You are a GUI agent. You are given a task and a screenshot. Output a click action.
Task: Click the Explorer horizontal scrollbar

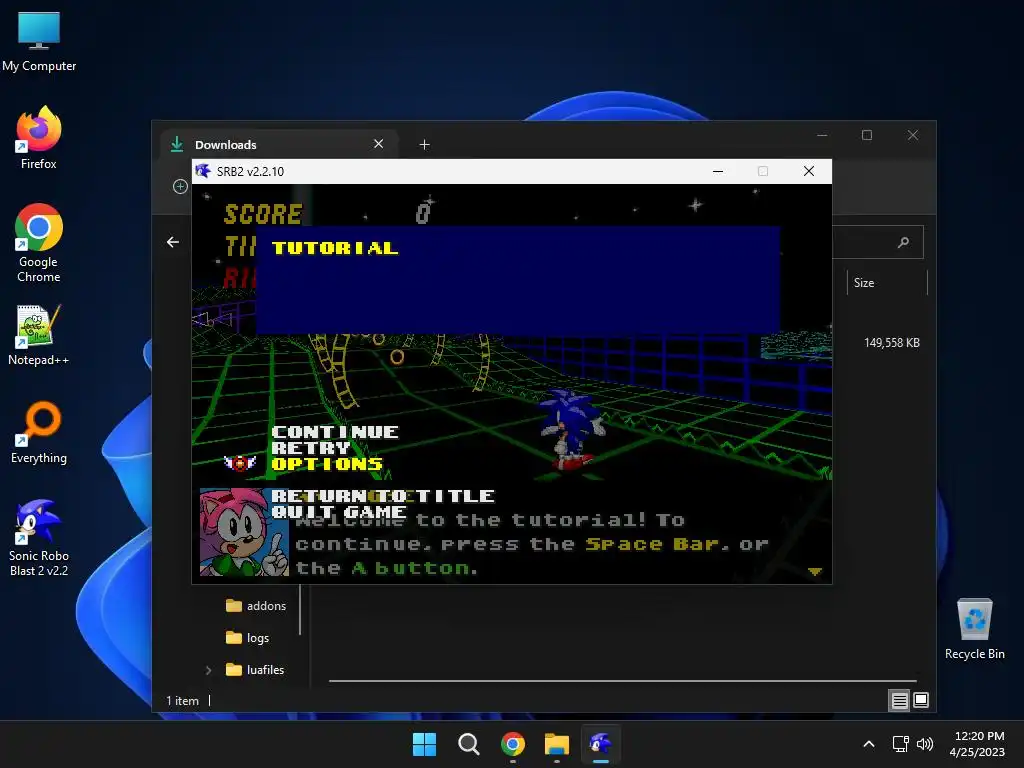pos(622,680)
